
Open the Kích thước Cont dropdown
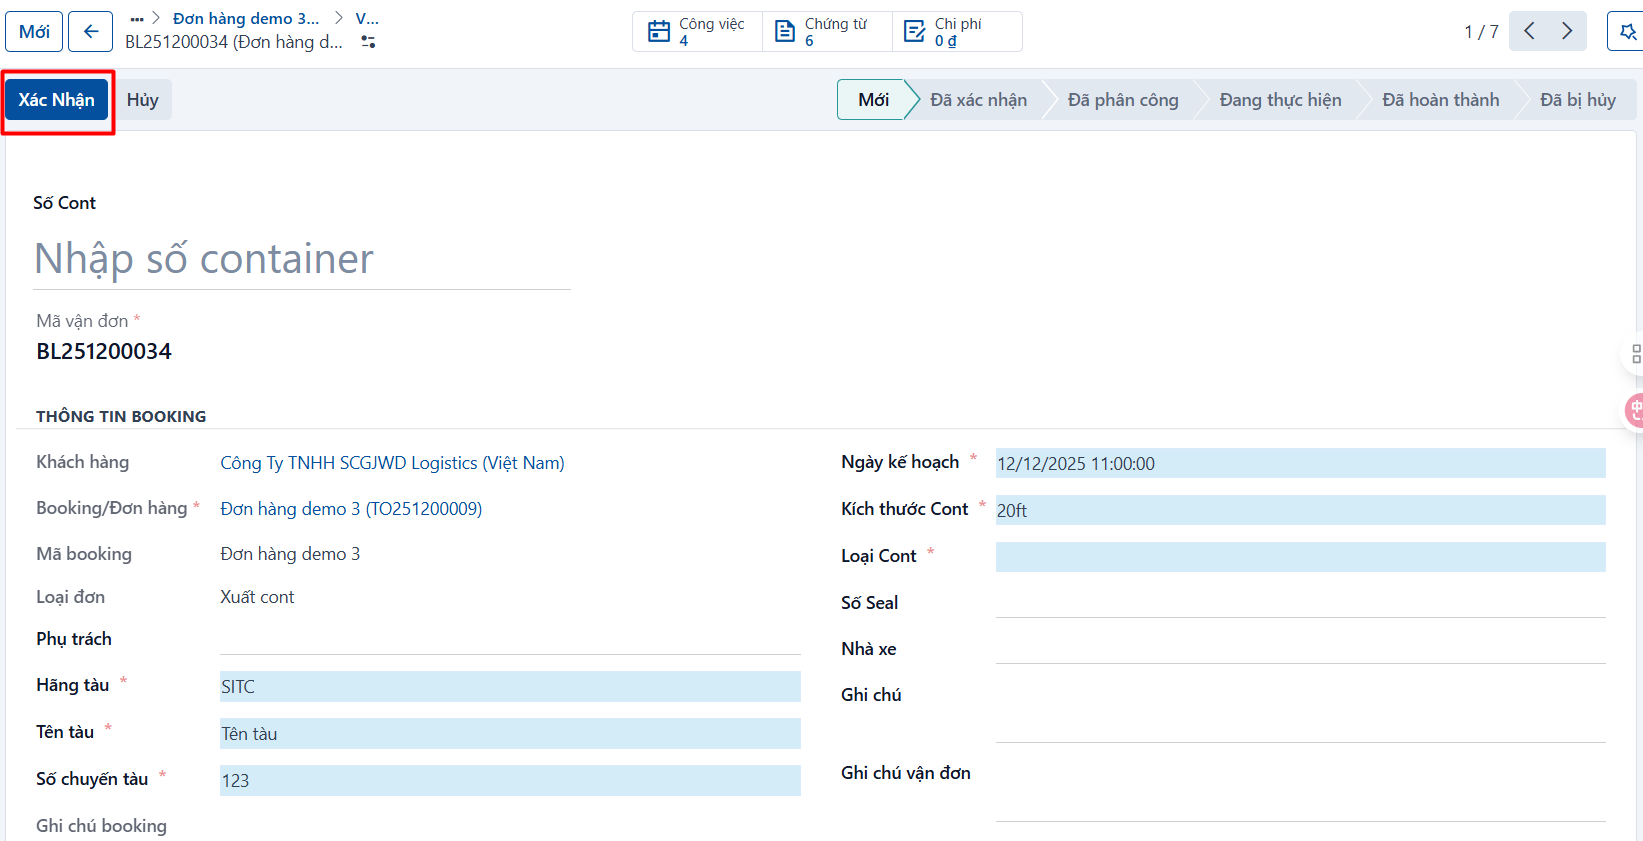coord(1300,510)
